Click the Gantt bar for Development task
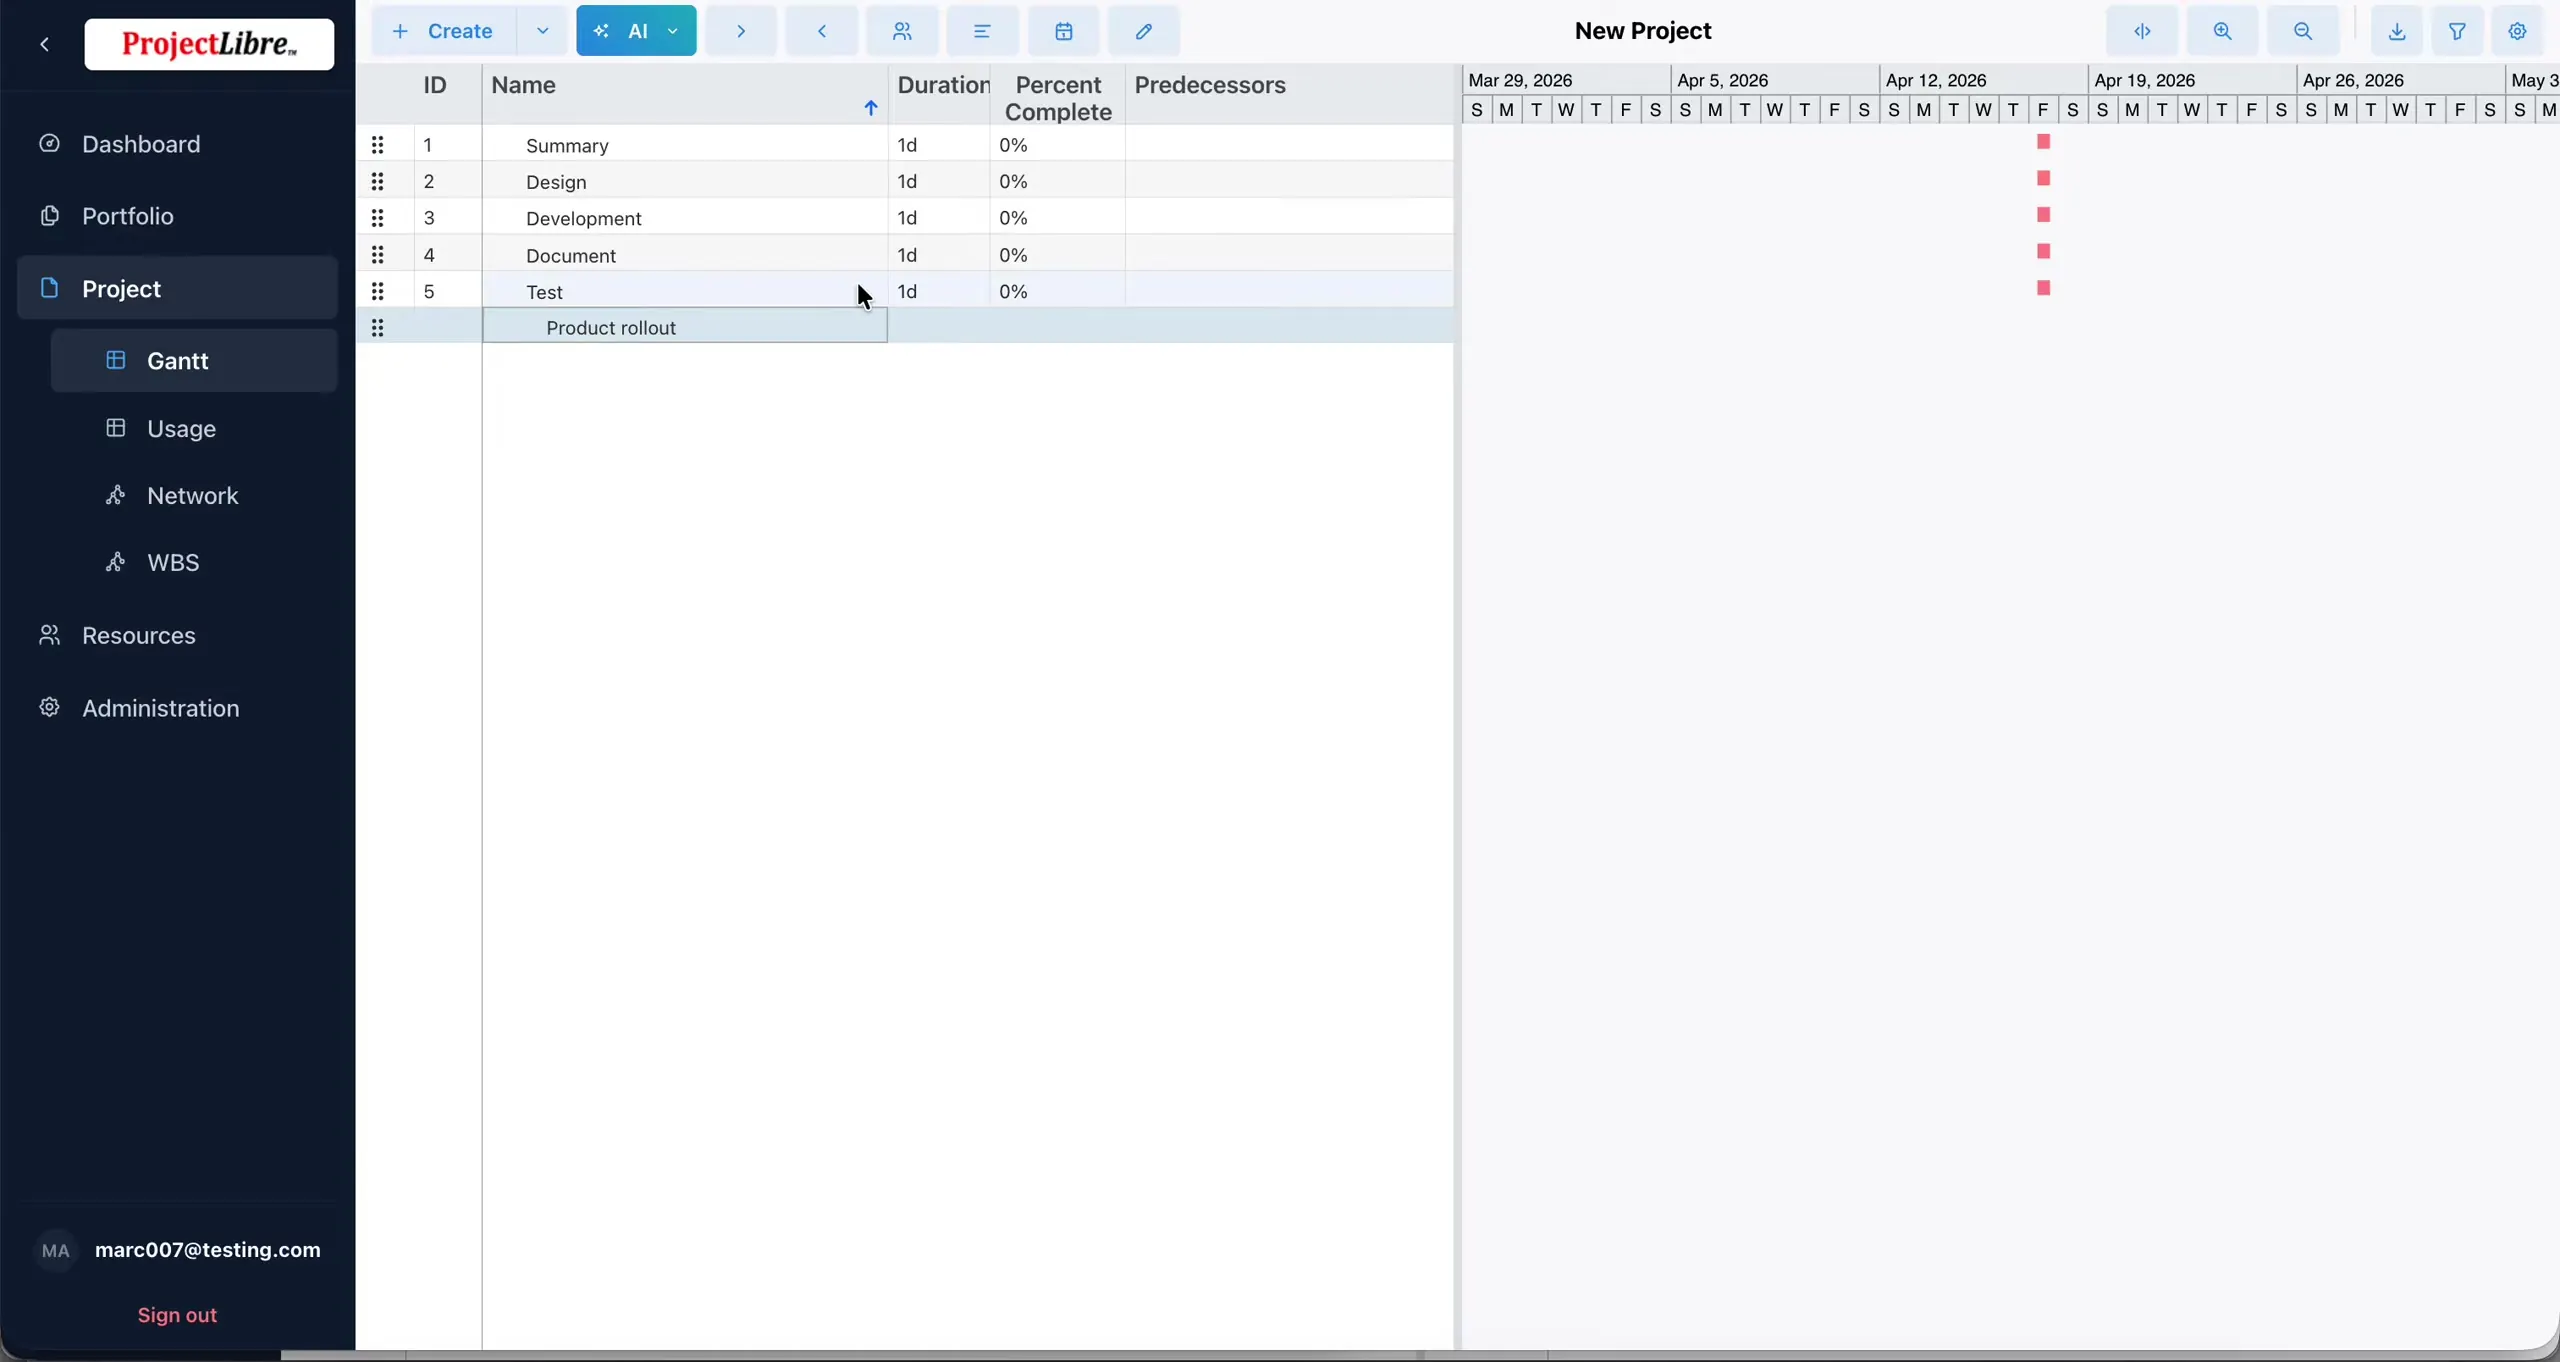Viewport: 2560px width, 1362px height. [x=2044, y=215]
